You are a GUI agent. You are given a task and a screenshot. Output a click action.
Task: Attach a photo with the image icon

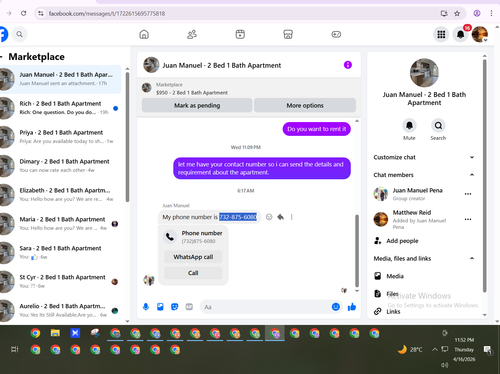160,307
